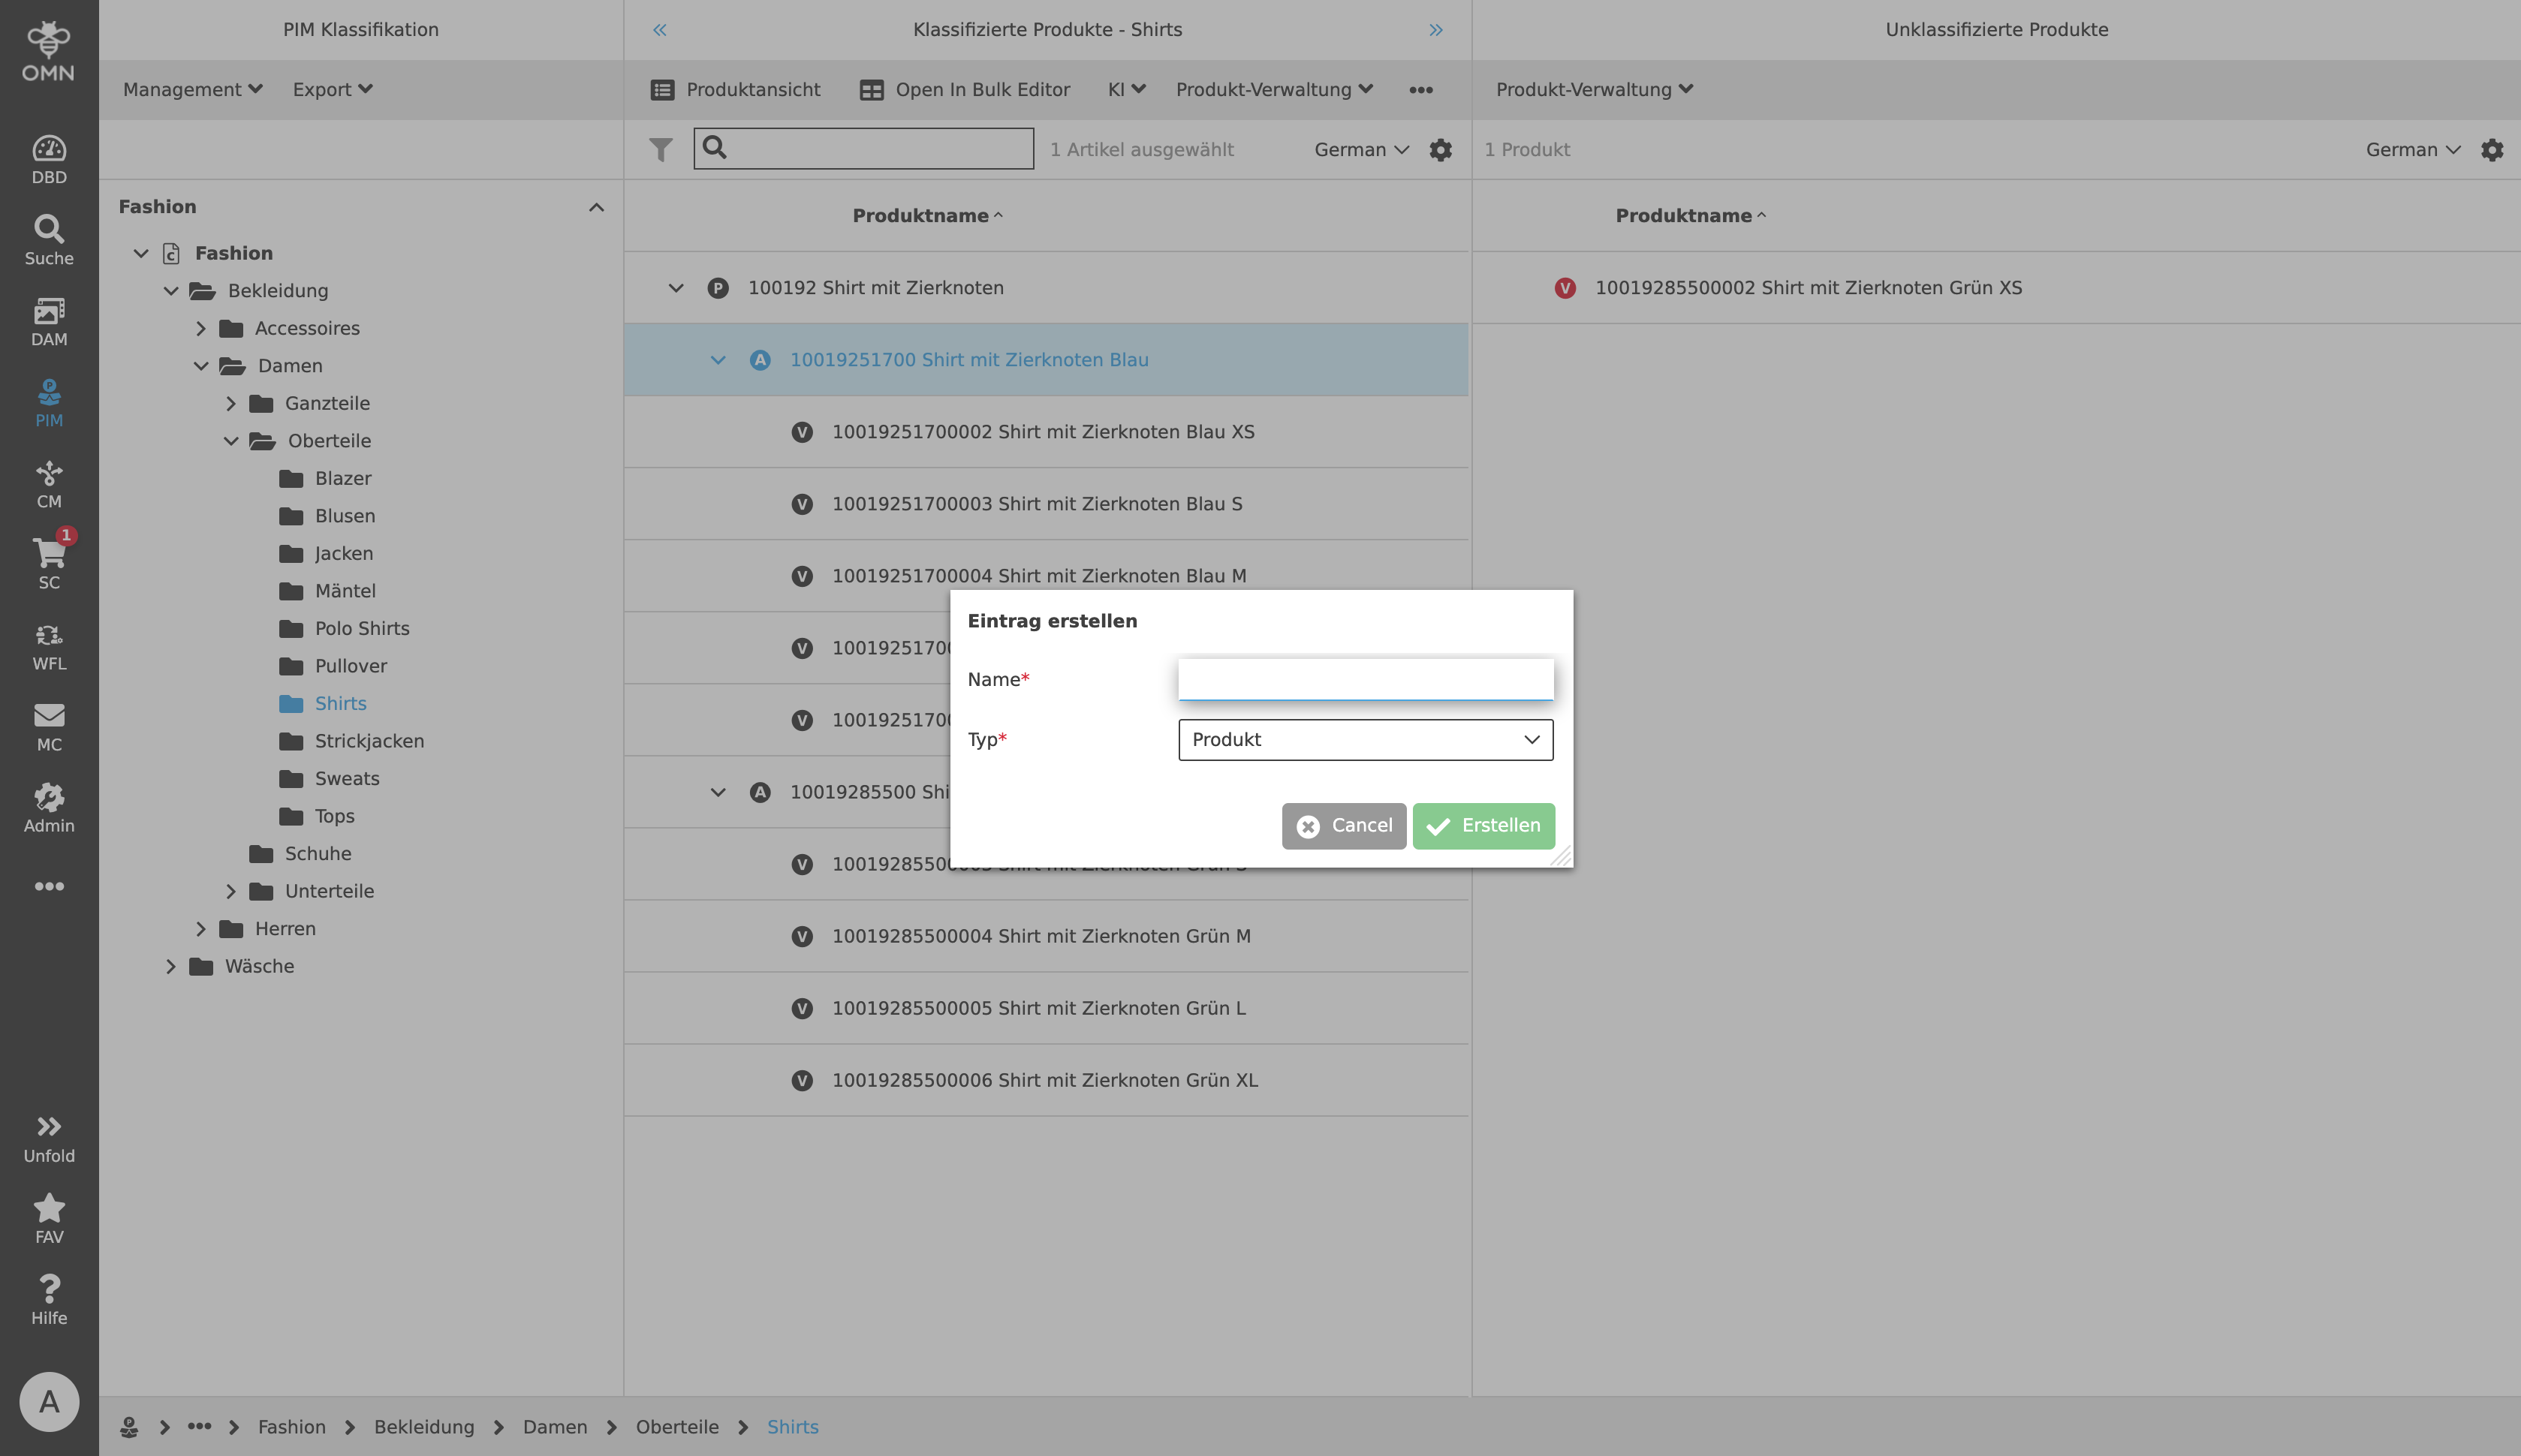Expand the Herren tree node
The width and height of the screenshot is (2521, 1456).
point(203,928)
